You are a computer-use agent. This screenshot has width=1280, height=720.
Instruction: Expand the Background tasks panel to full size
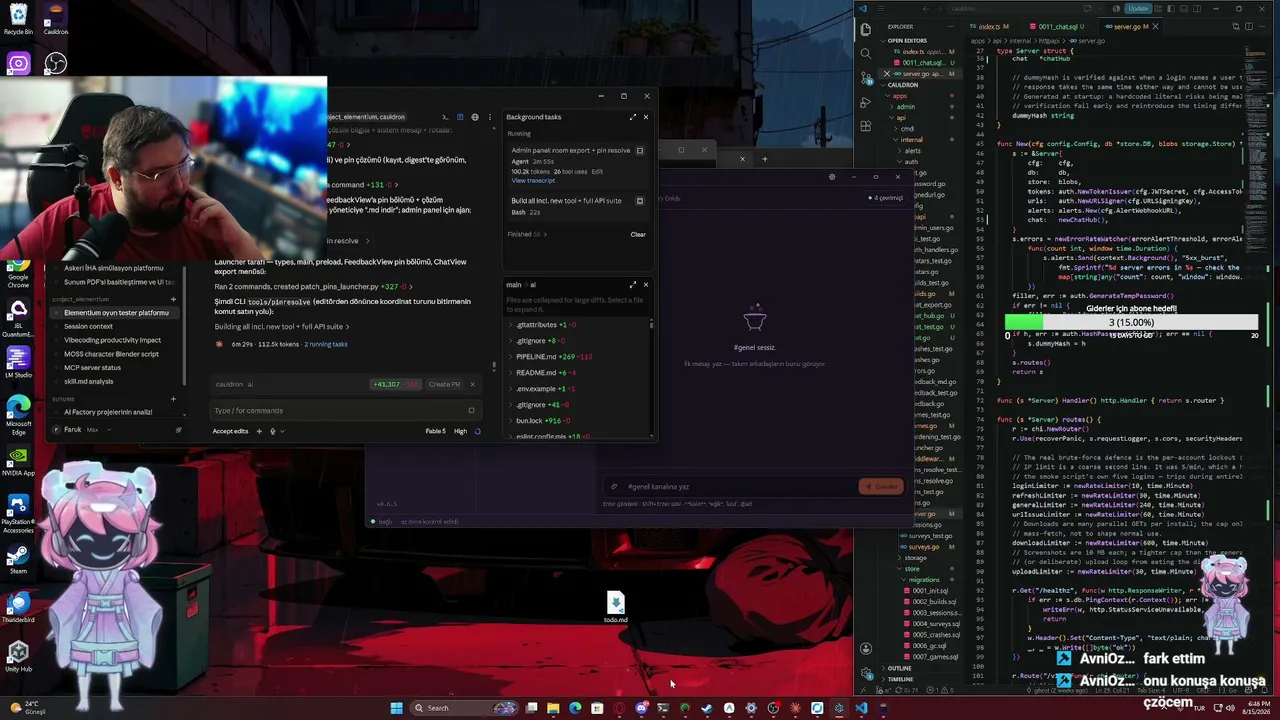pyautogui.click(x=632, y=117)
